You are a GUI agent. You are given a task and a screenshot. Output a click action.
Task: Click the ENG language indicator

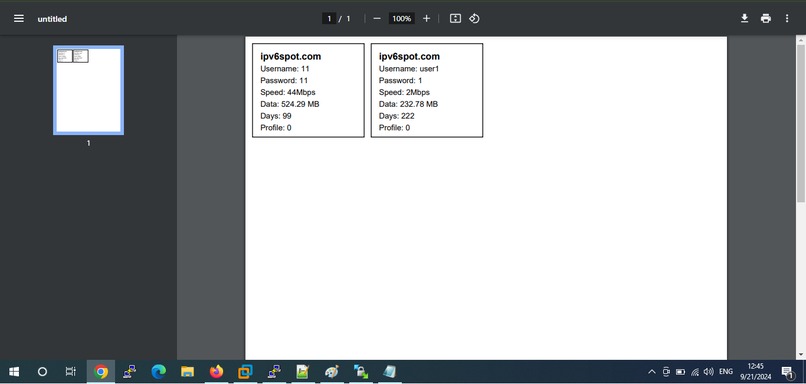725,371
